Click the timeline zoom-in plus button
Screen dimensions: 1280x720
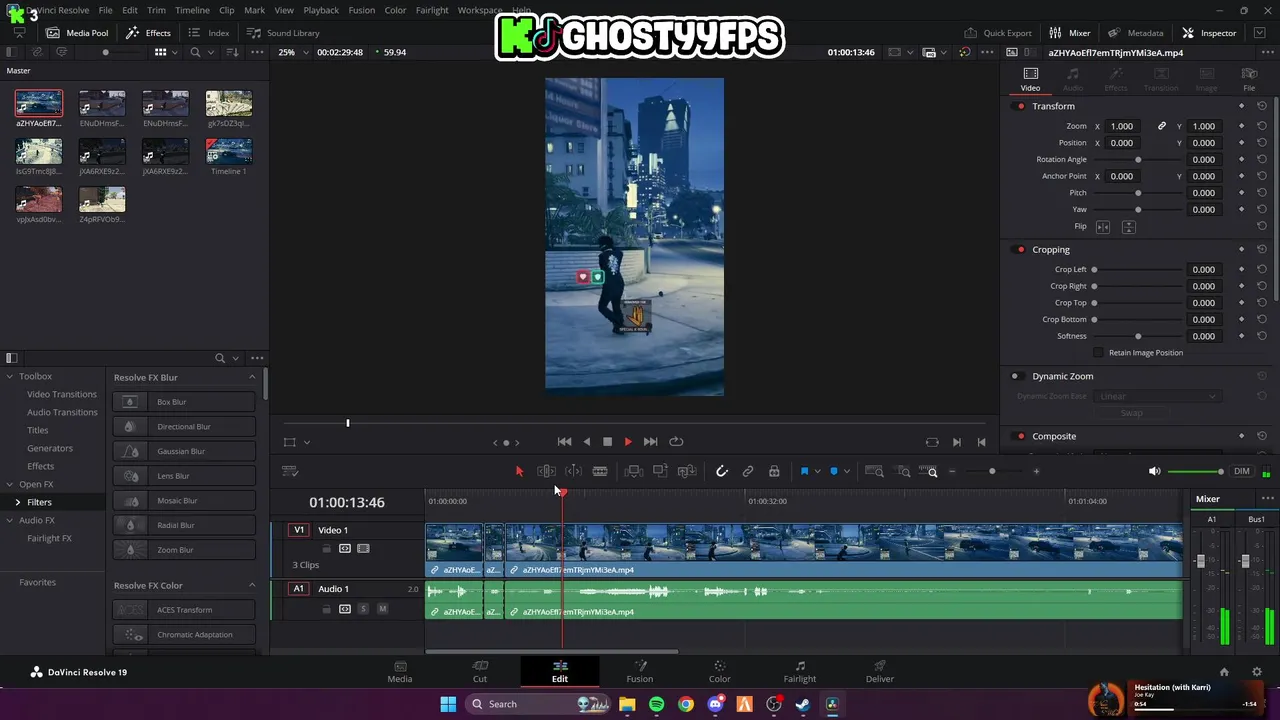(x=1036, y=471)
